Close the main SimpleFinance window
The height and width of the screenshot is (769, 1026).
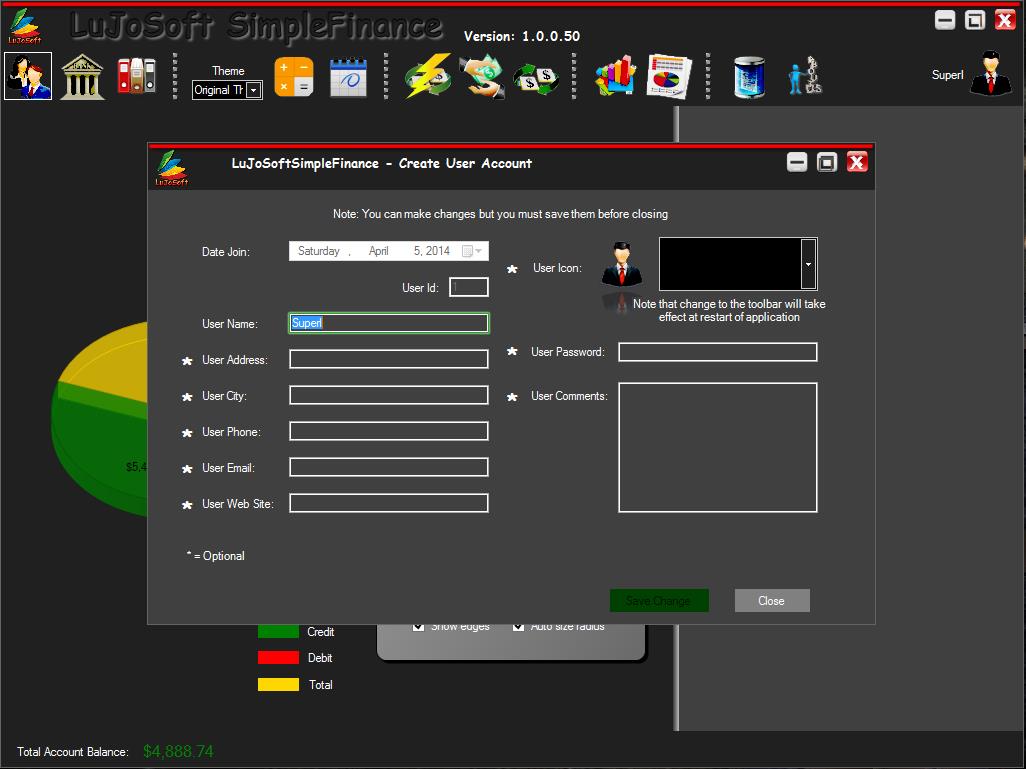coord(1005,20)
